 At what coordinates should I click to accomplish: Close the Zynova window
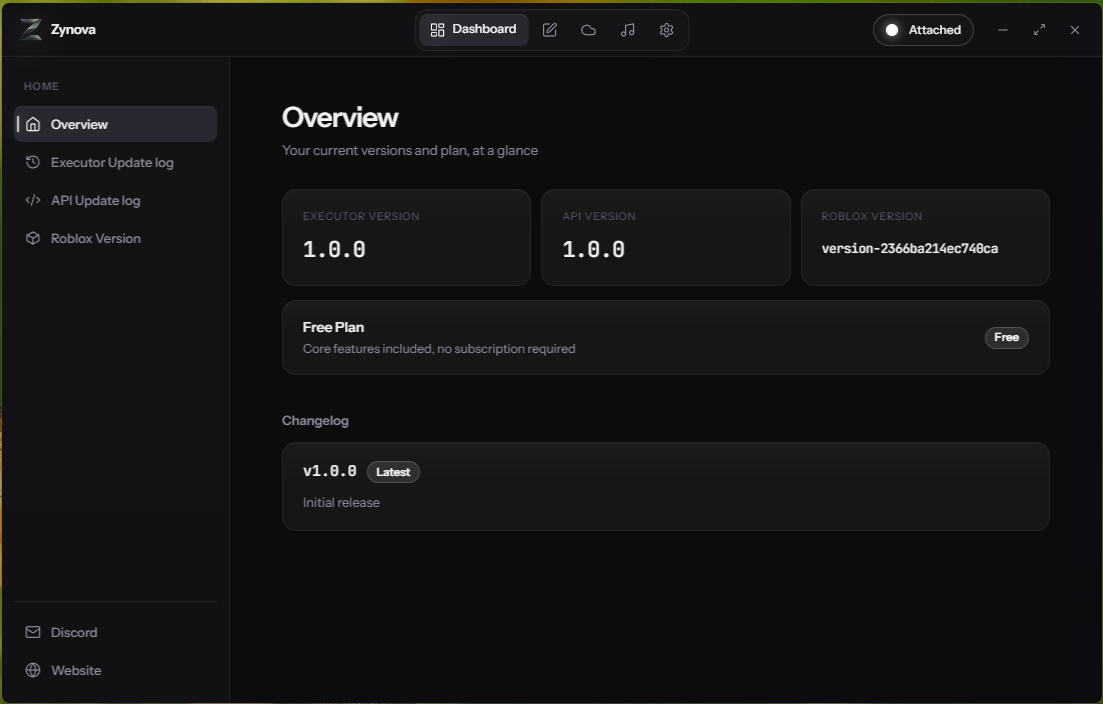point(1075,30)
